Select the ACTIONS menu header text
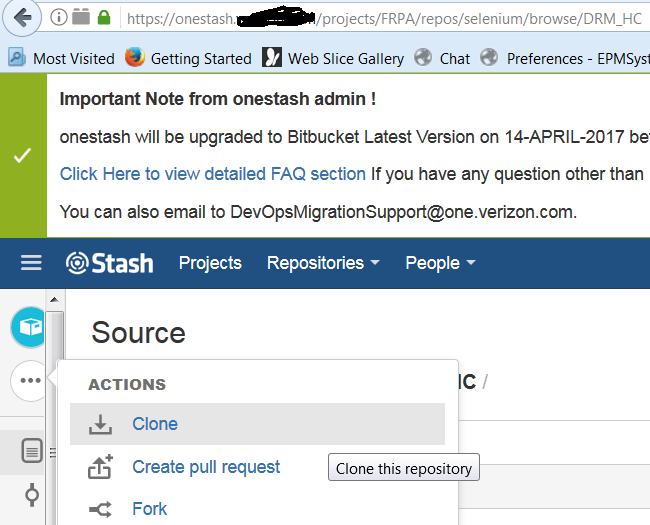 click(127, 384)
